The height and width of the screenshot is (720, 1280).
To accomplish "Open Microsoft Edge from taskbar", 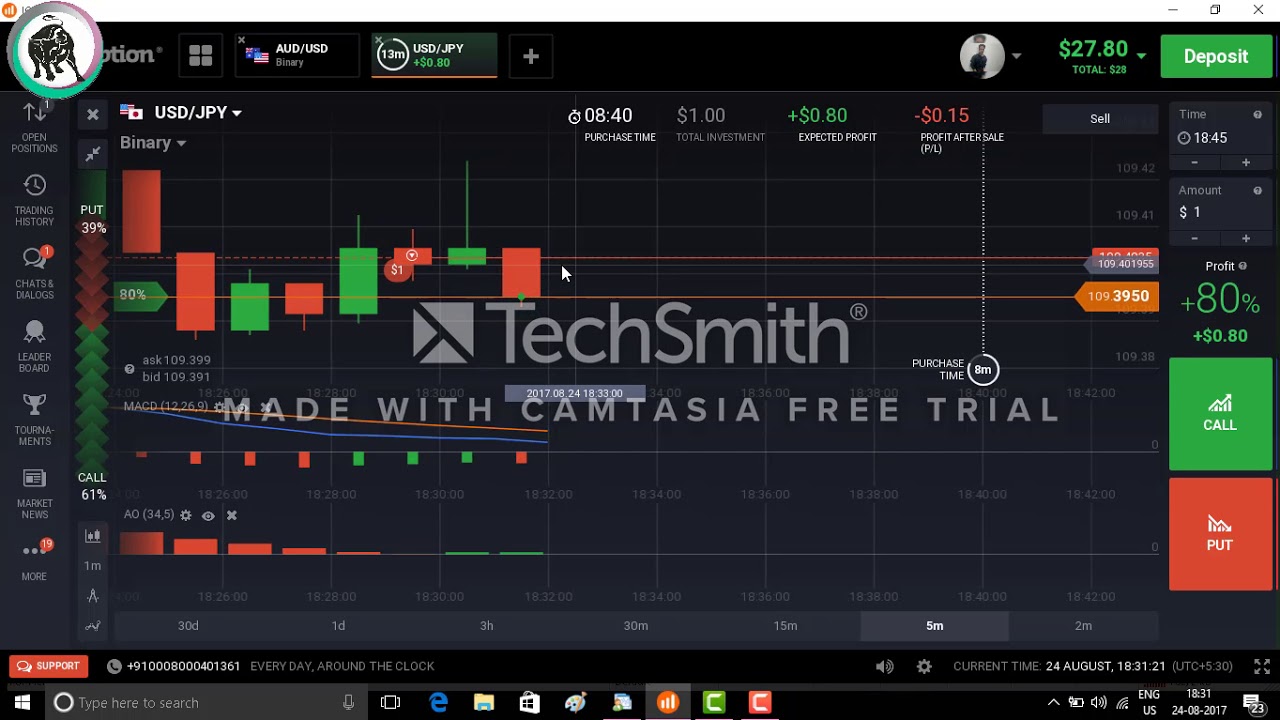I will [x=438, y=702].
